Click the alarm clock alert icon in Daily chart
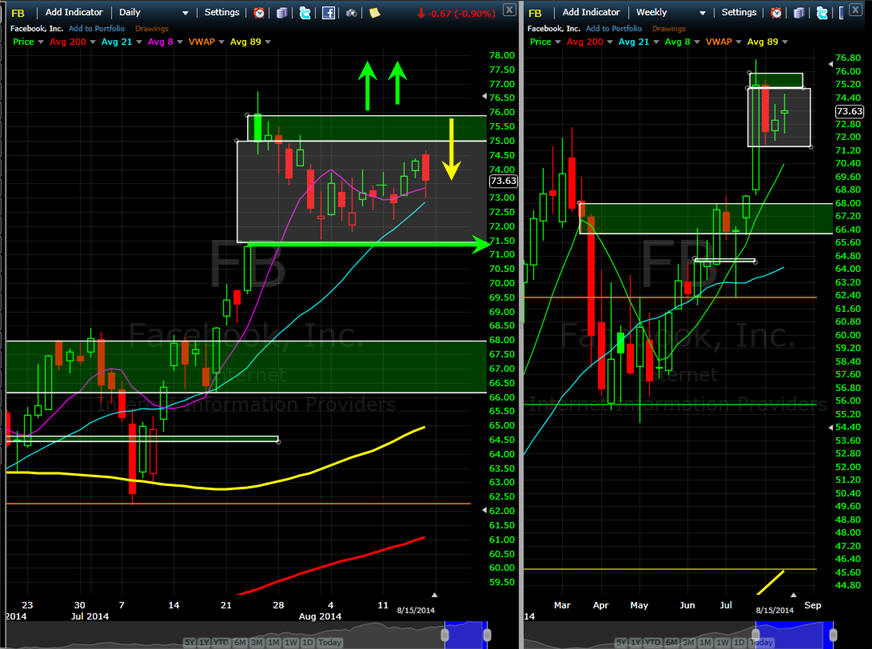Screen dimensions: 872x649 (259, 12)
